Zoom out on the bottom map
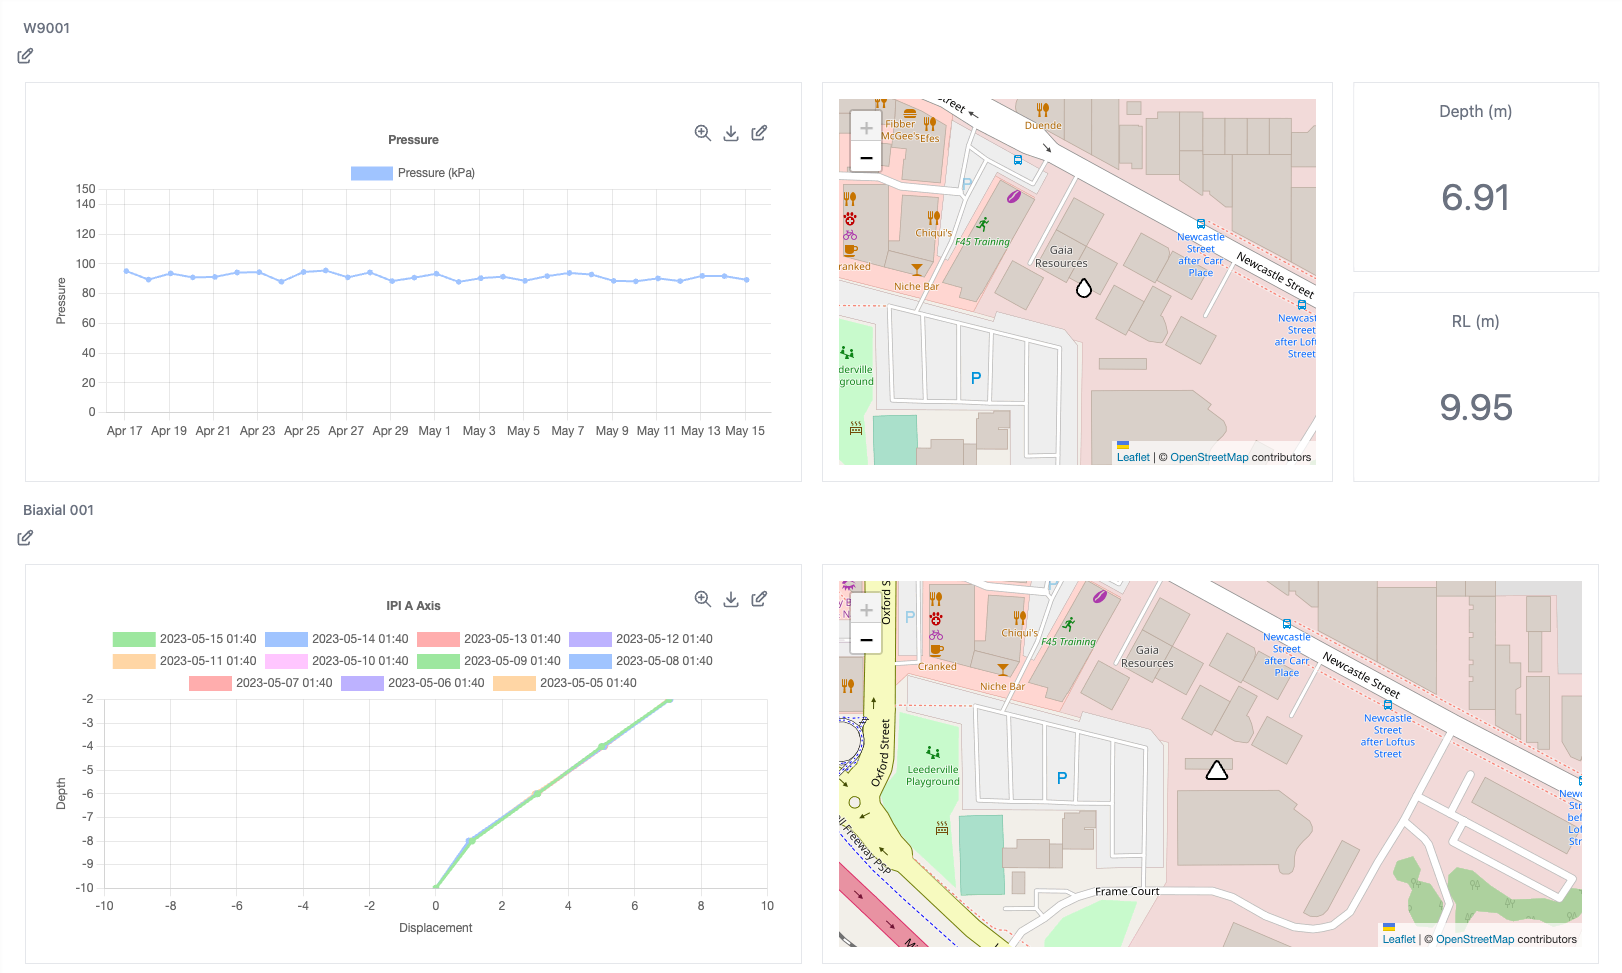This screenshot has width=1622, height=973. pos(866,640)
